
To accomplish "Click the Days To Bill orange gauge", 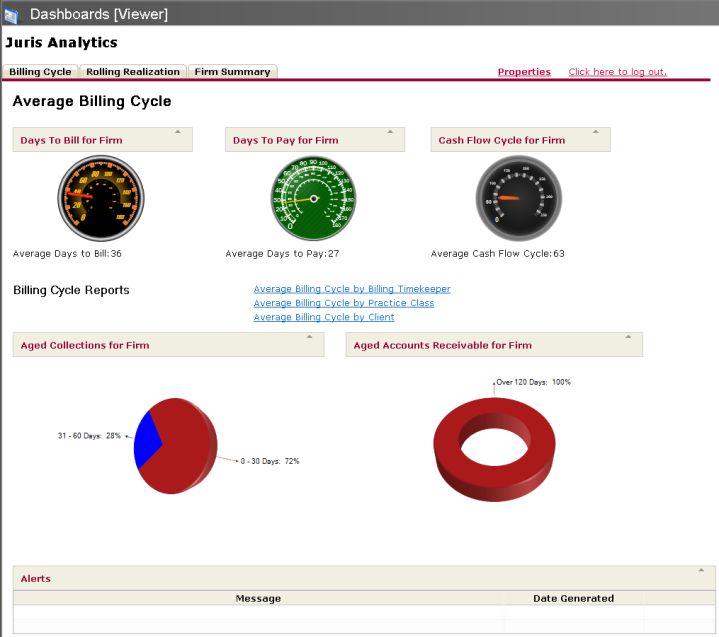I will click(x=101, y=198).
